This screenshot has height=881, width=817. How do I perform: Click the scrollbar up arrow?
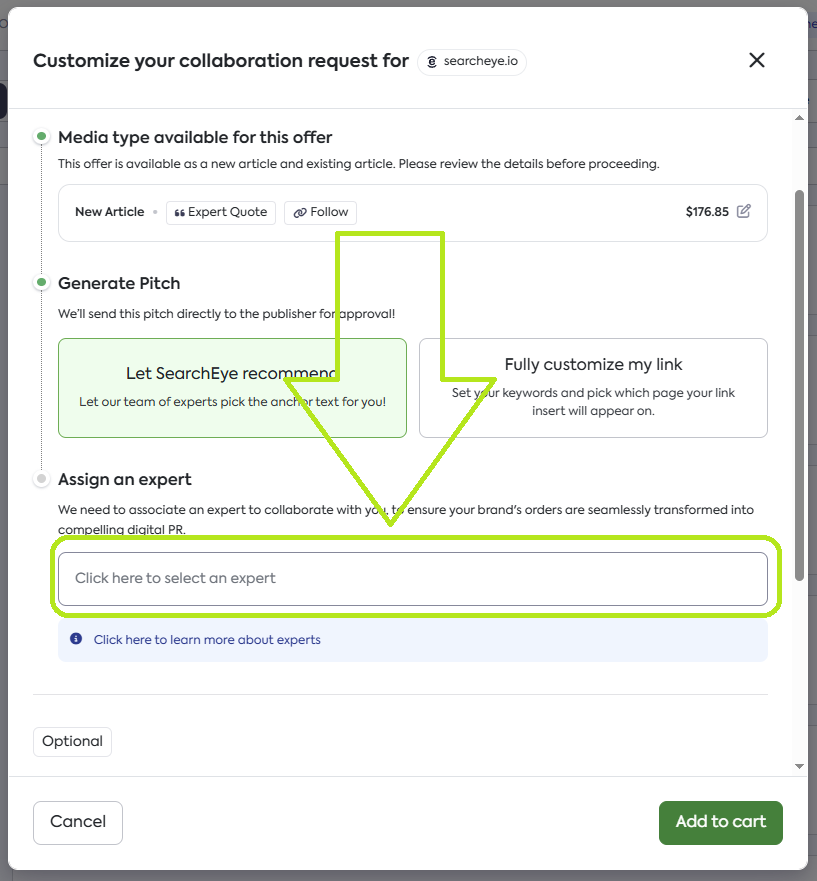click(799, 118)
